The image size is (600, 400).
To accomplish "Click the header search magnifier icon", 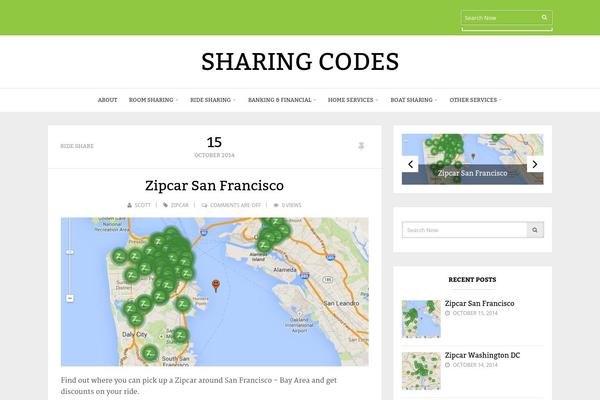I will point(544,18).
